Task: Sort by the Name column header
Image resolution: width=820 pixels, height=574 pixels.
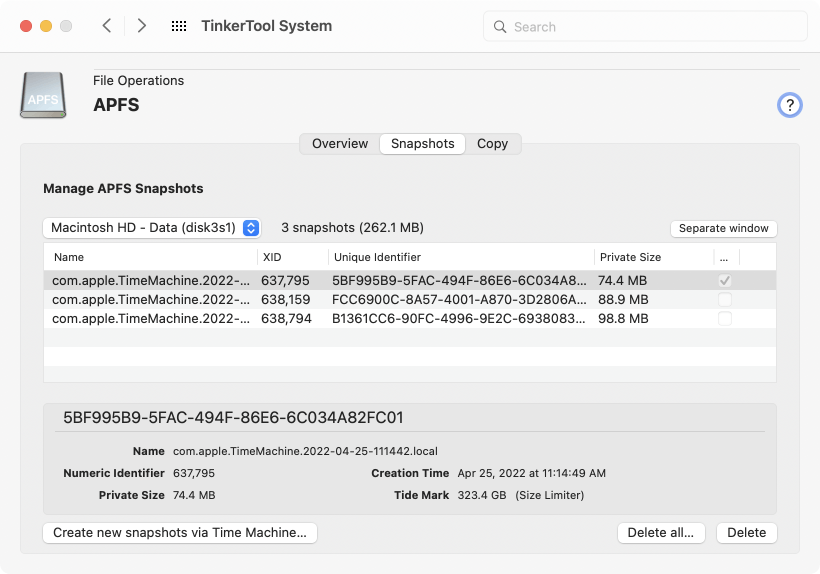Action: tap(151, 257)
